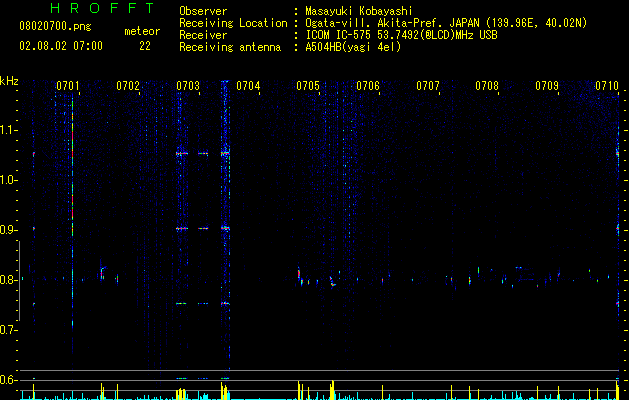Click the 0703 time marker
Viewport: 629px width, 400px height.
click(188, 86)
